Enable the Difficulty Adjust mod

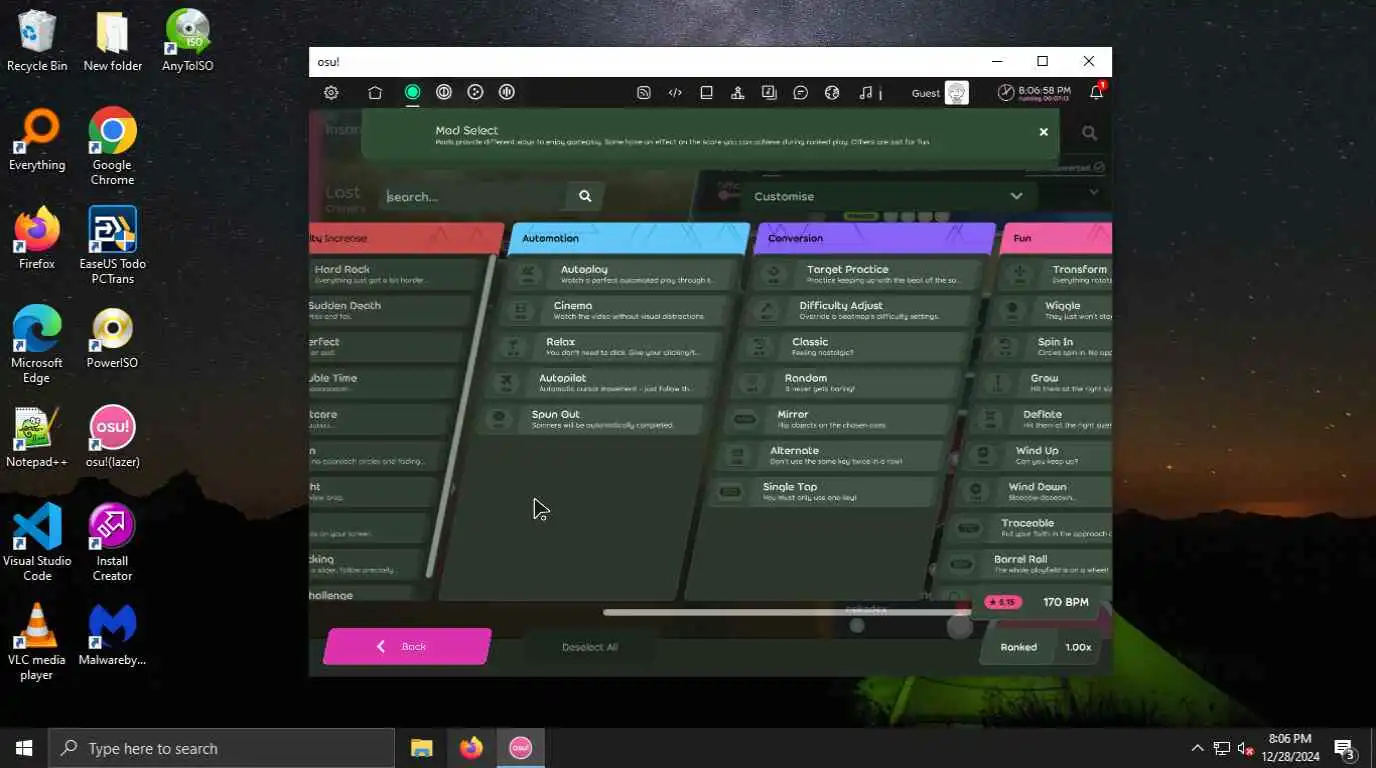[859, 311]
